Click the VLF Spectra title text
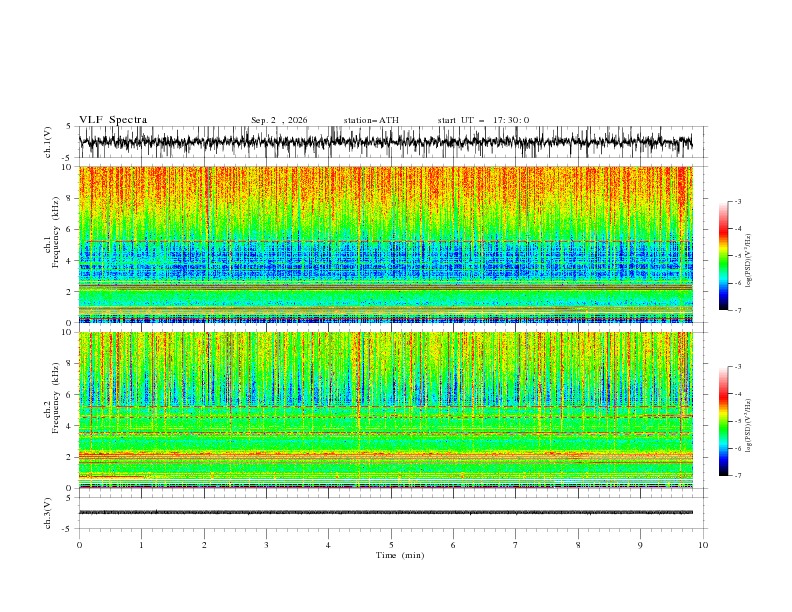The height and width of the screenshot is (612, 792). point(113,120)
